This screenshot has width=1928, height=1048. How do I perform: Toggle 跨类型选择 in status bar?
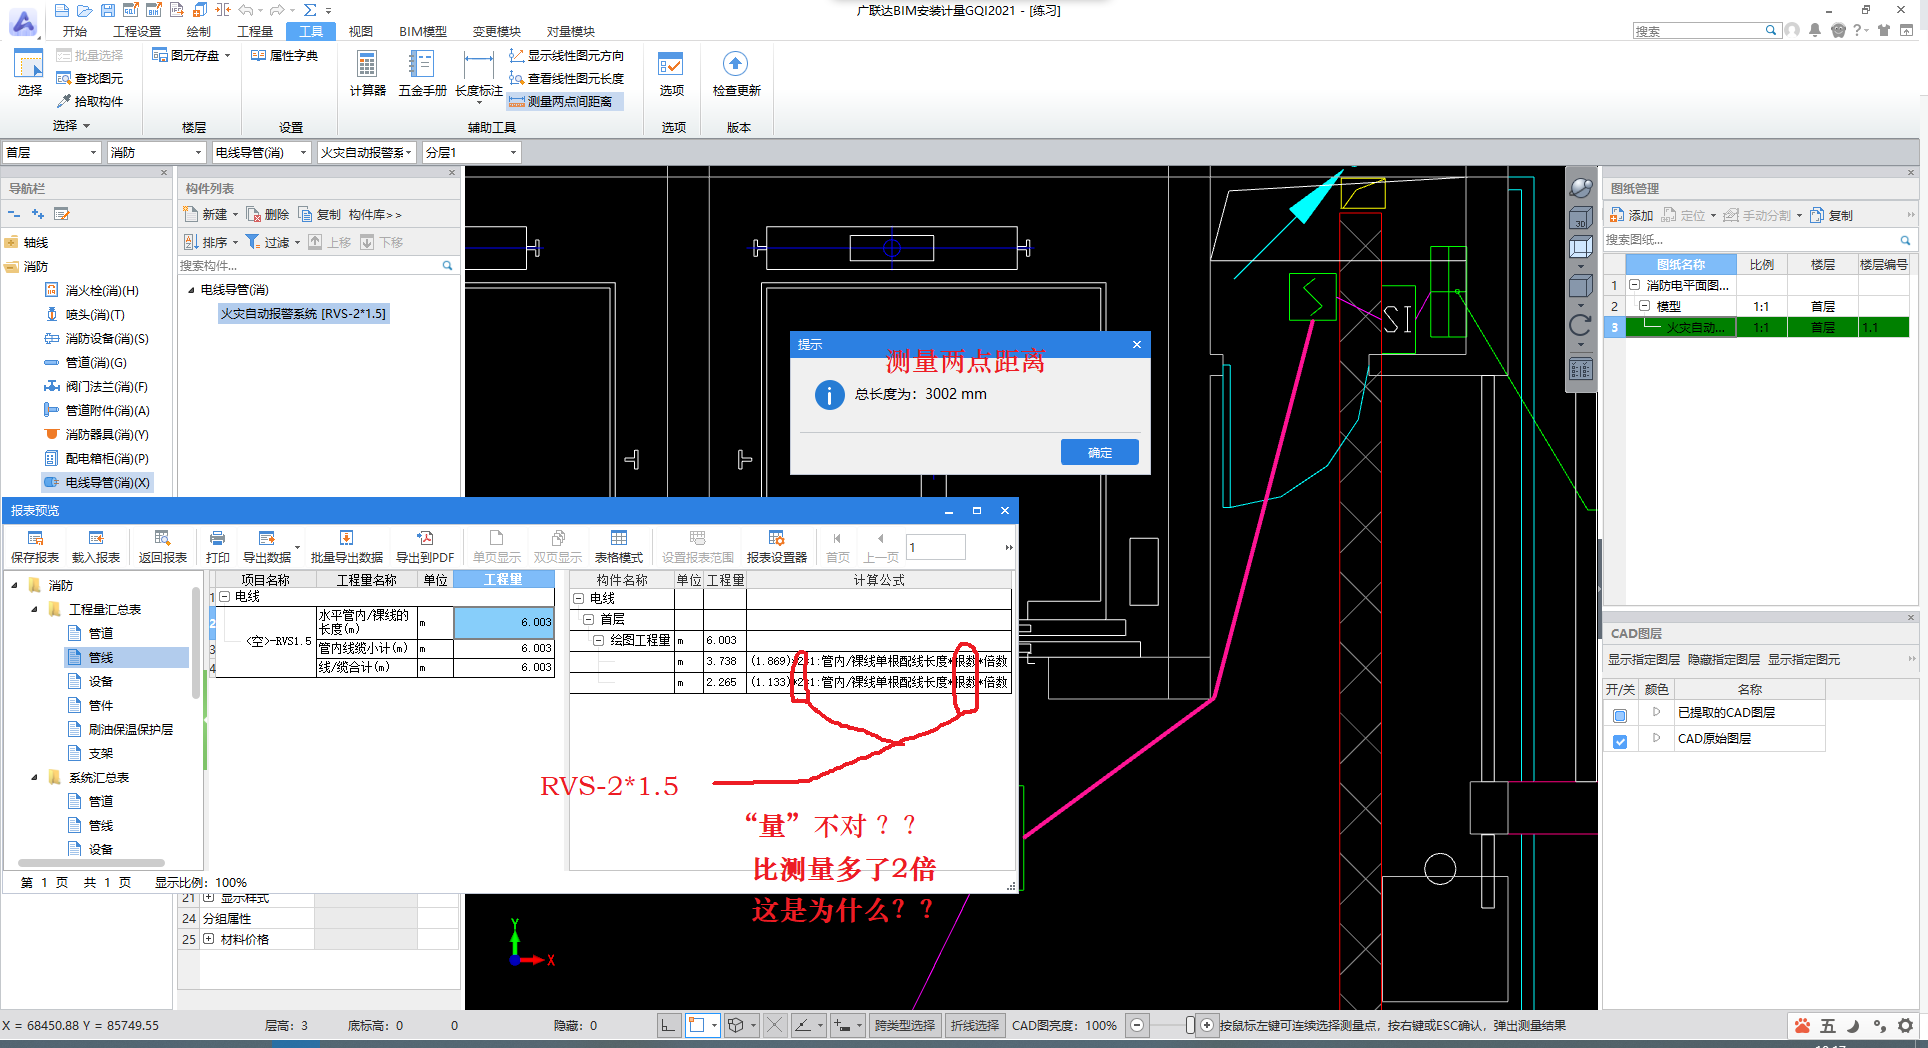point(904,1025)
